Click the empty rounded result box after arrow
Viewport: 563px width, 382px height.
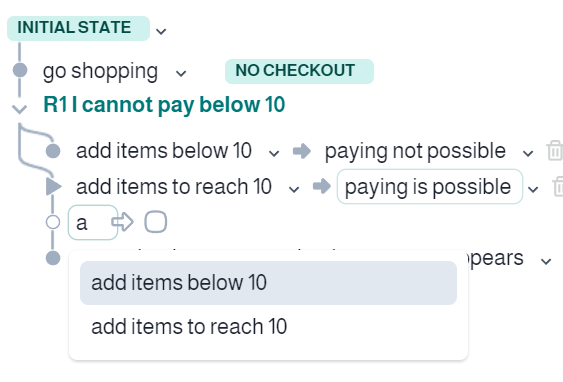point(155,222)
